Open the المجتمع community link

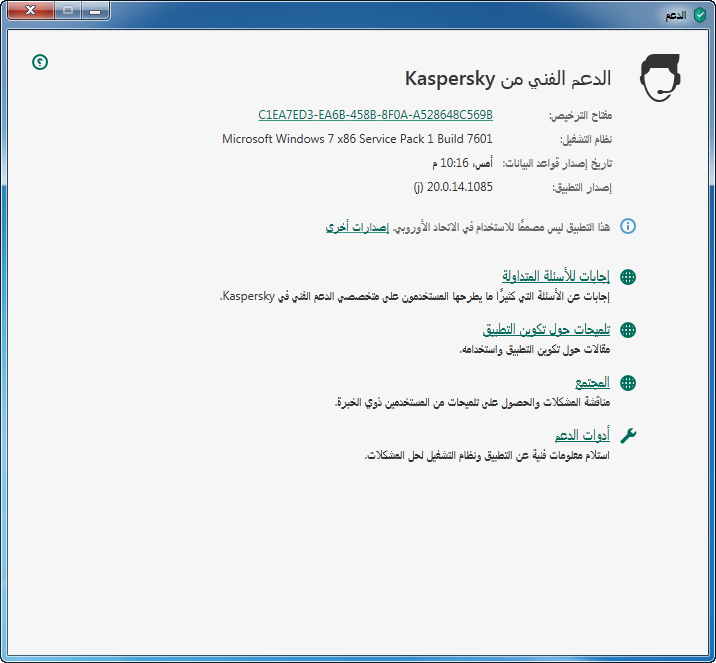pos(592,383)
